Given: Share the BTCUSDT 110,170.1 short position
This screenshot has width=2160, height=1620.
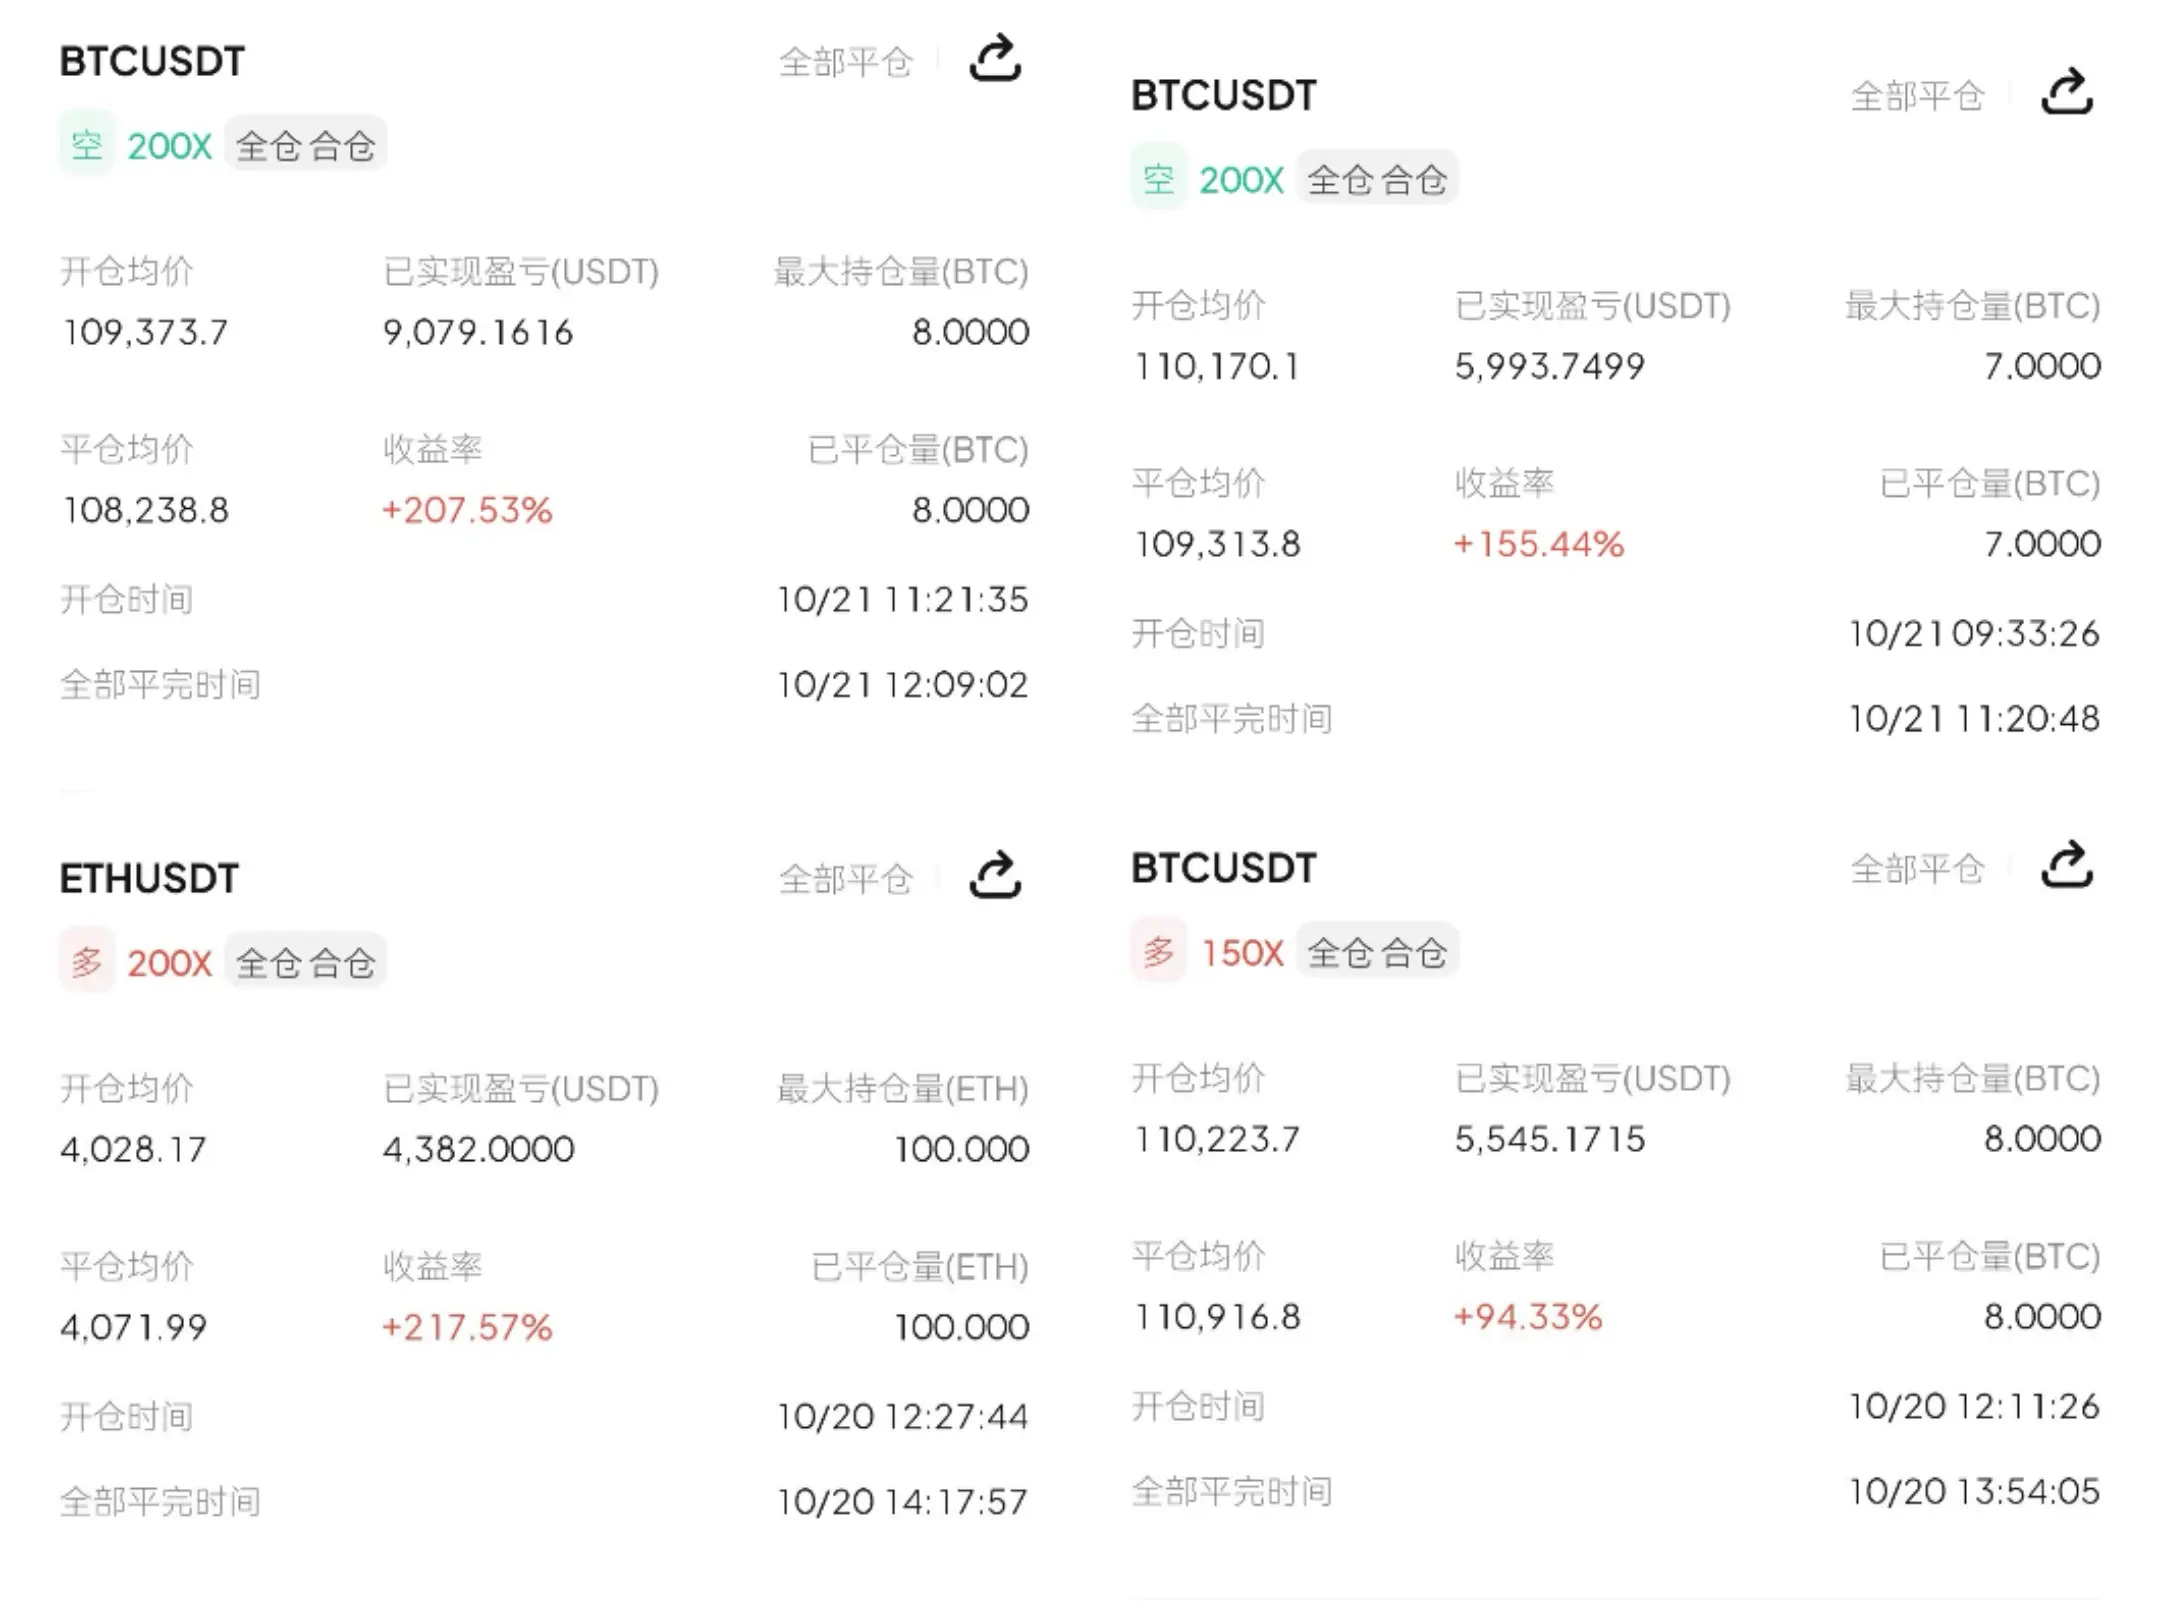Looking at the screenshot, I should pyautogui.click(x=2067, y=93).
